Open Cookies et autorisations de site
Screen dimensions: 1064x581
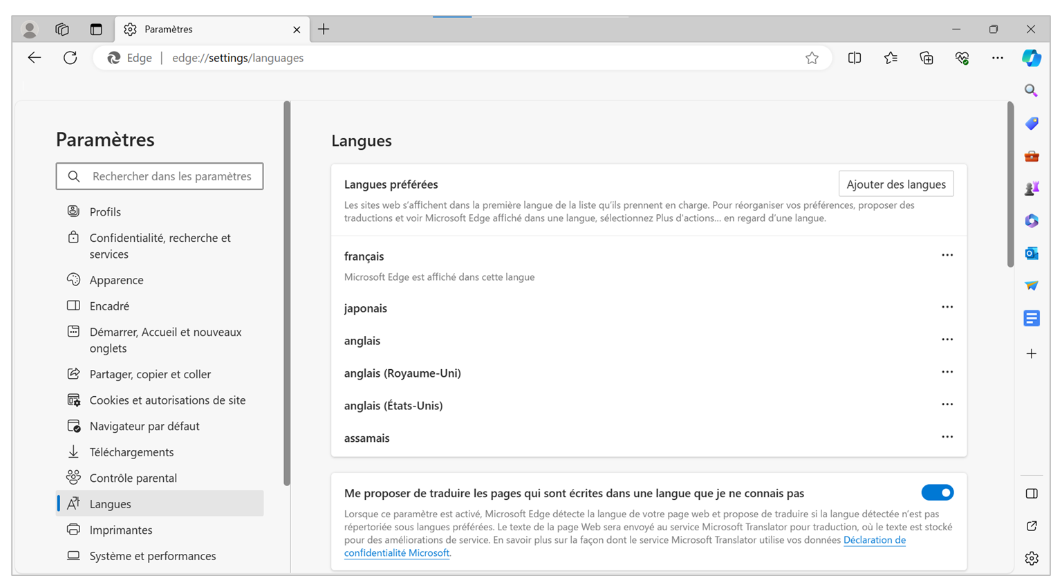click(x=159, y=400)
